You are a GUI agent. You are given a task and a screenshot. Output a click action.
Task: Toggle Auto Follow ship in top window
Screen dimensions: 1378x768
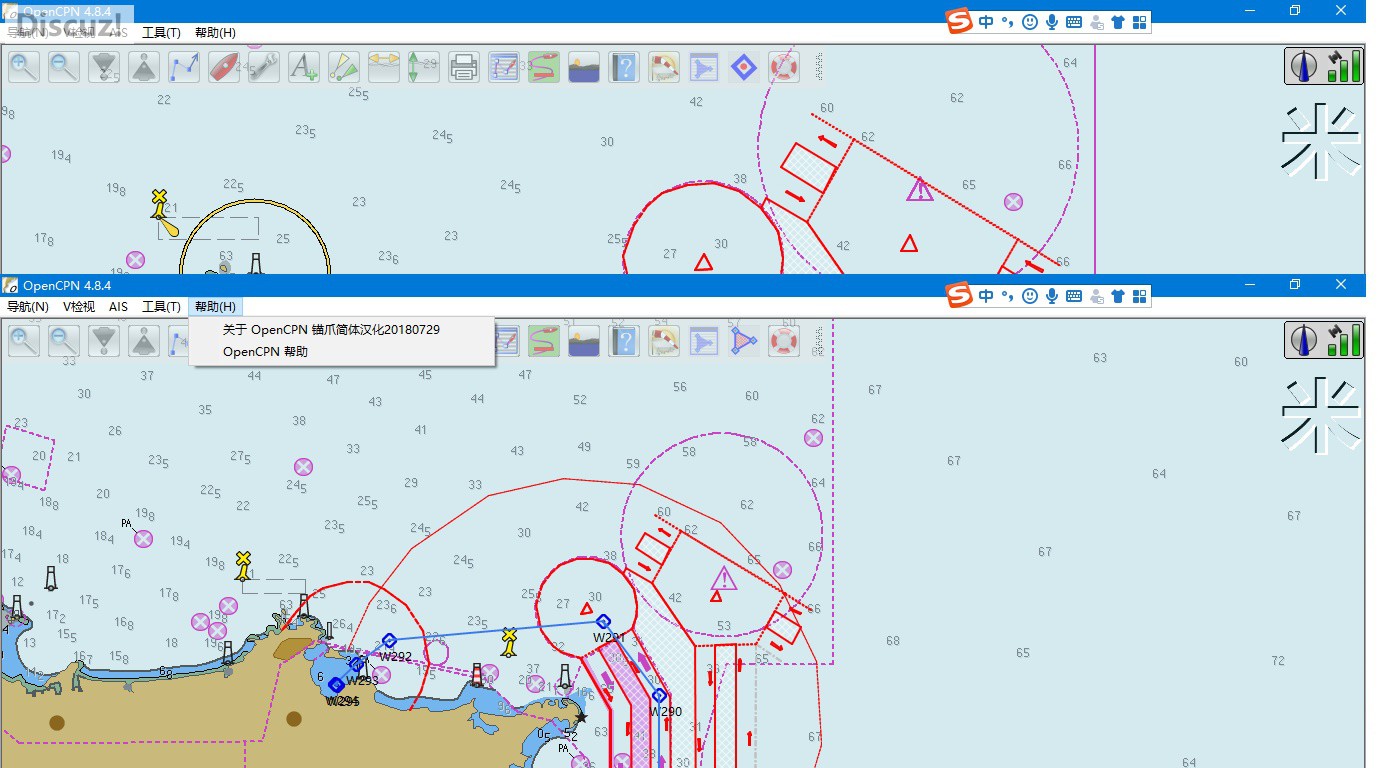coord(224,67)
